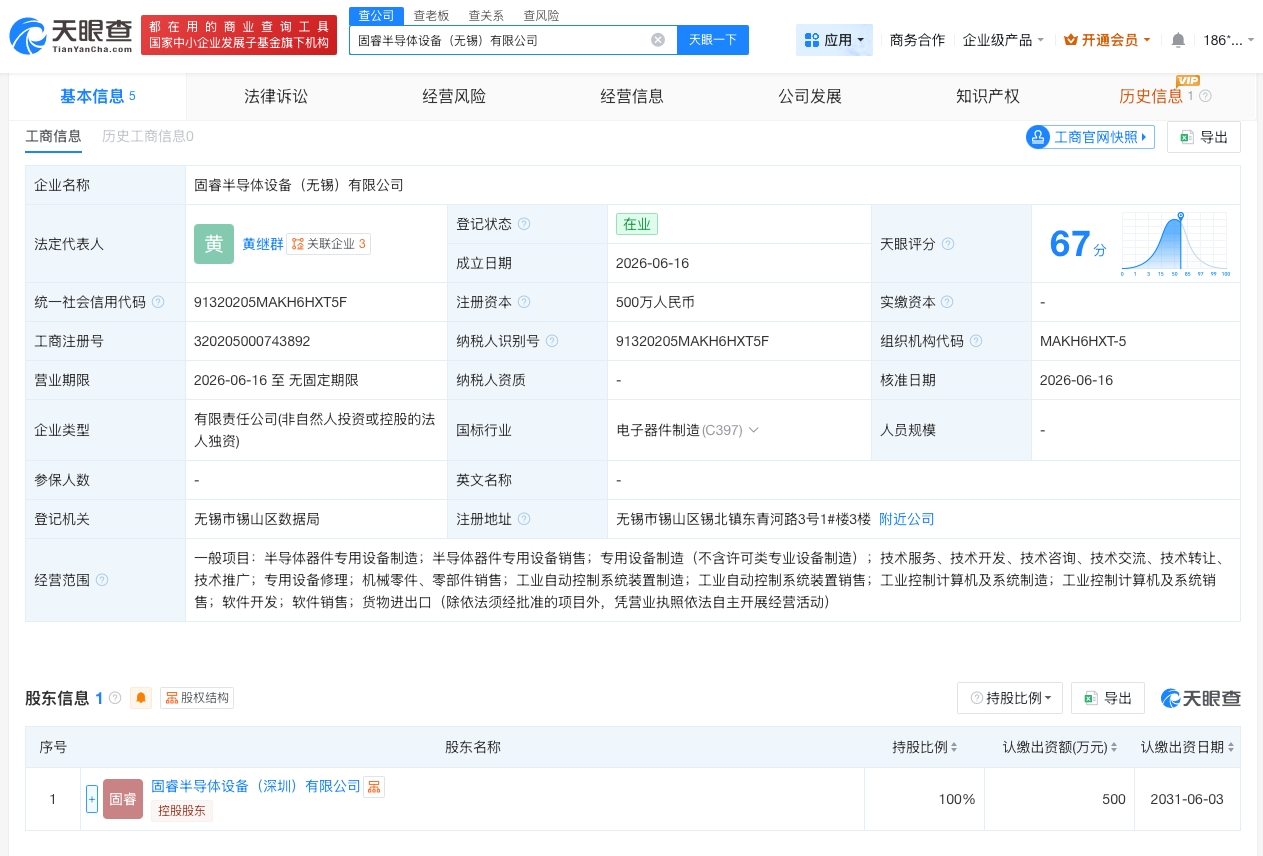Viewport: 1263px width, 856px height.
Task: Expand 电子器件制造 industry chevron
Action: [754, 430]
